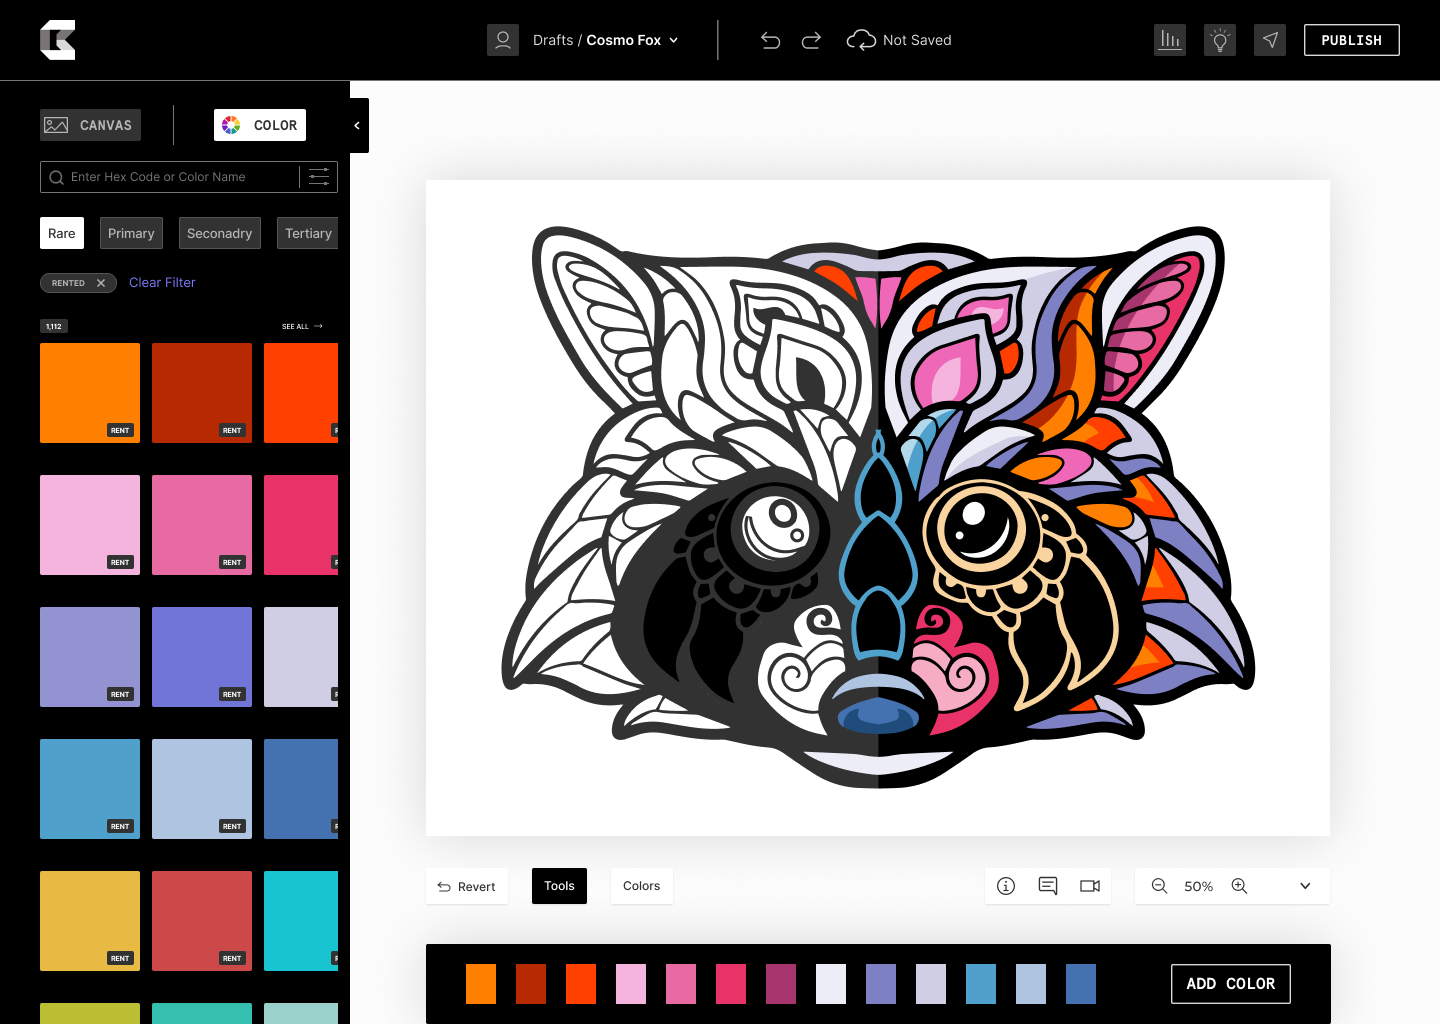Open the color search filter options icon

pos(318,177)
